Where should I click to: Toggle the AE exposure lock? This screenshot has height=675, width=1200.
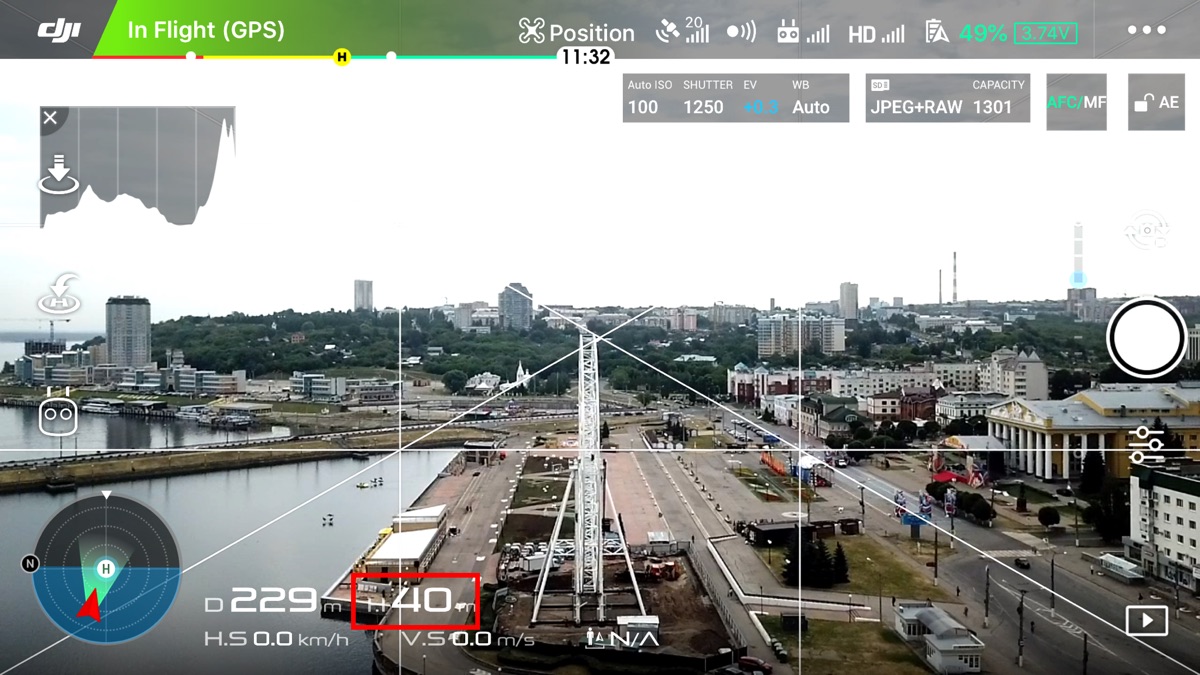pos(1156,102)
